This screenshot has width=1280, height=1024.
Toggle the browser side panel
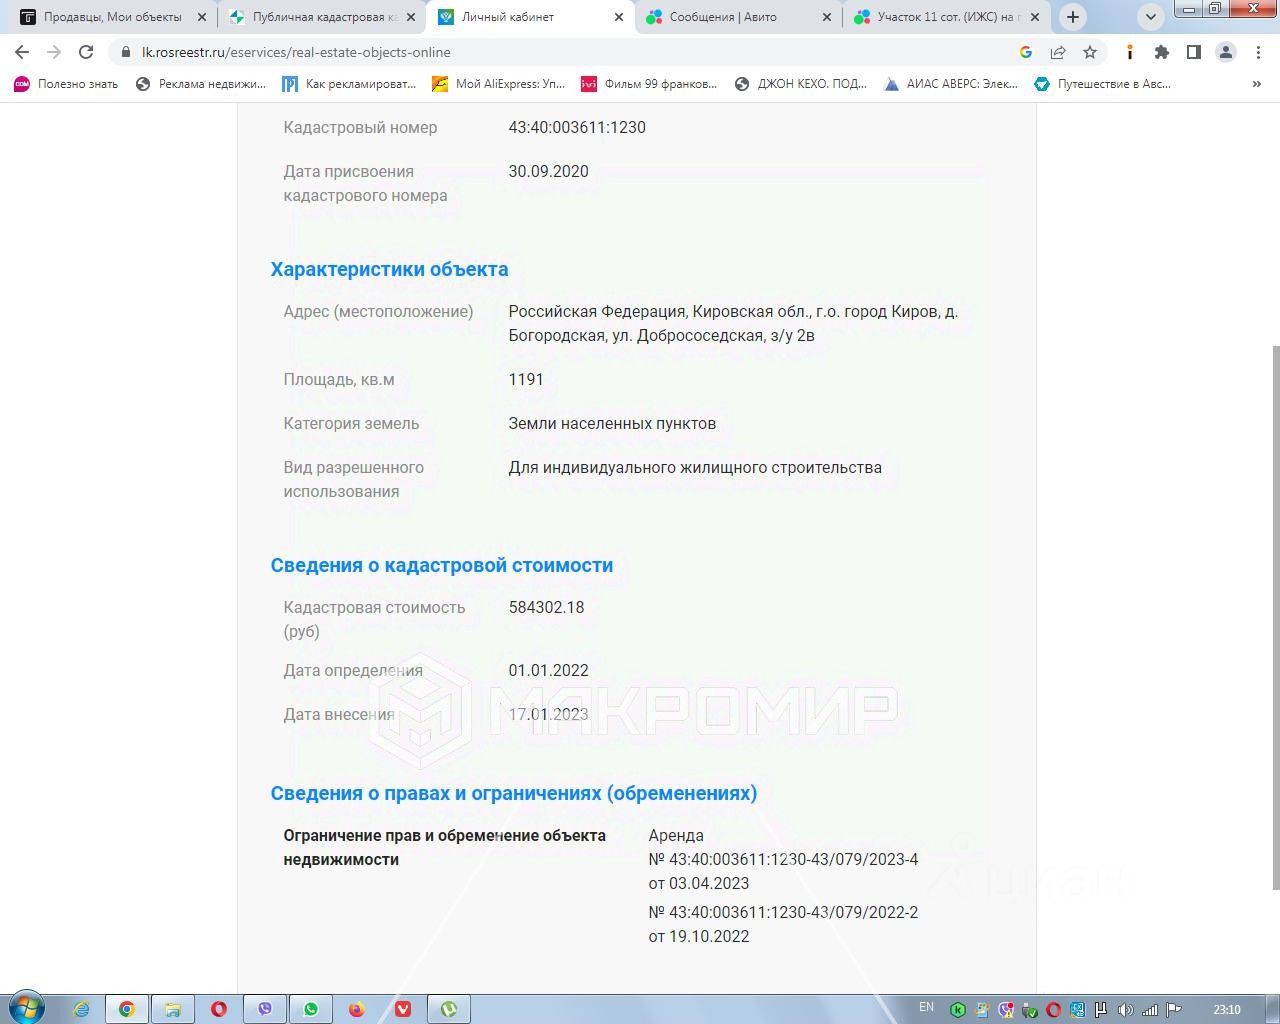(1193, 52)
